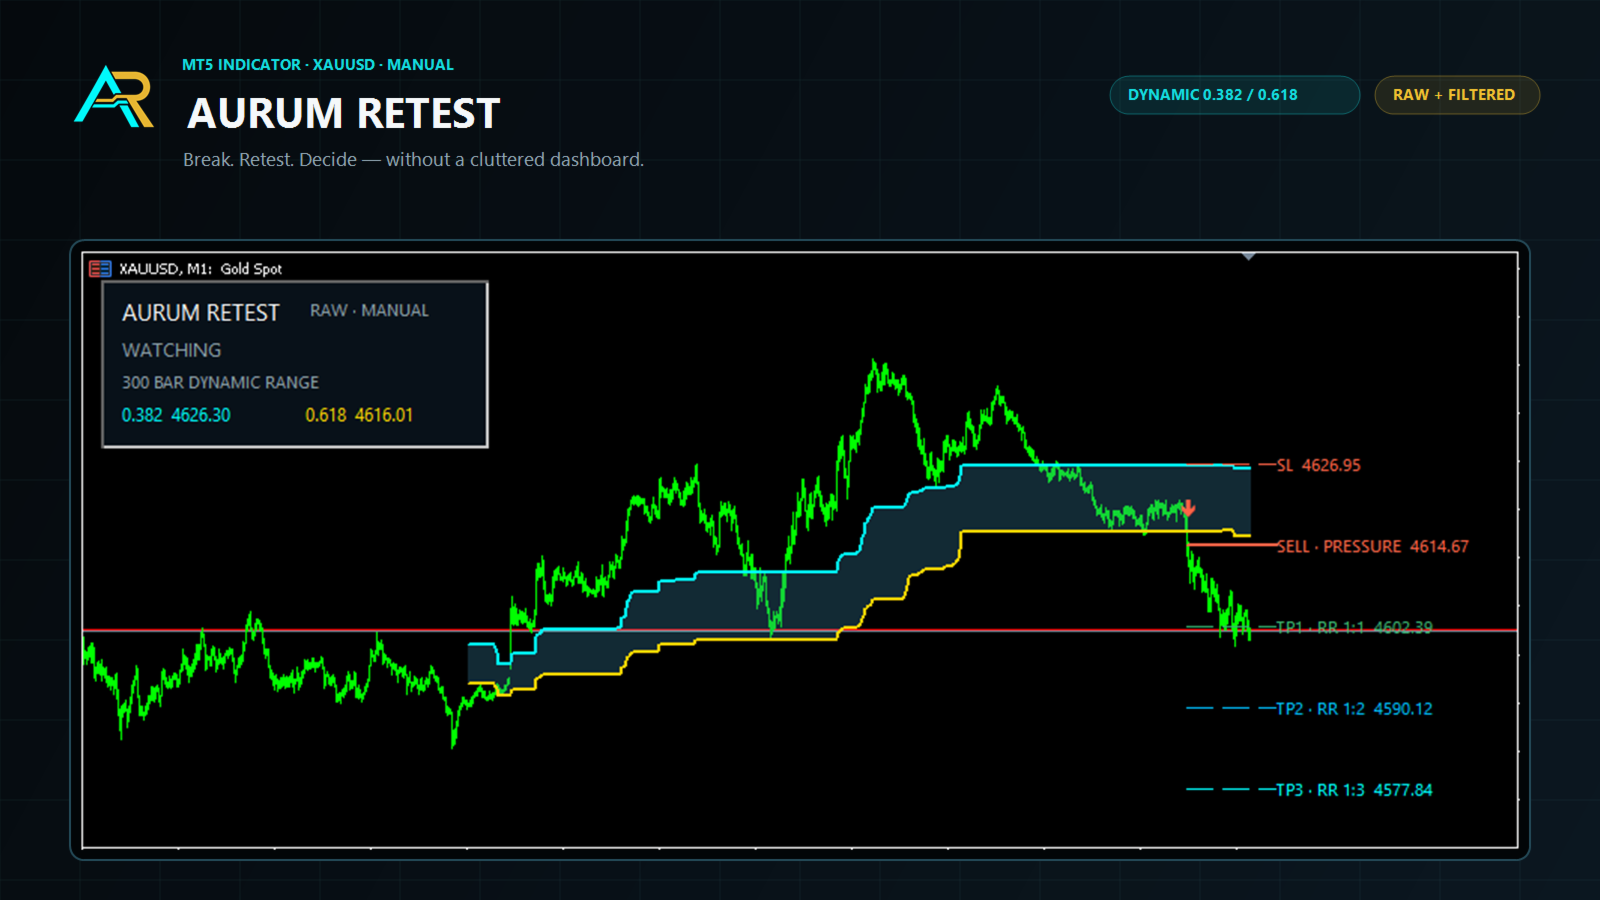The image size is (1600, 900).
Task: Click the TP3 · RR 1:3 4577.84 label
Action: point(1354,789)
